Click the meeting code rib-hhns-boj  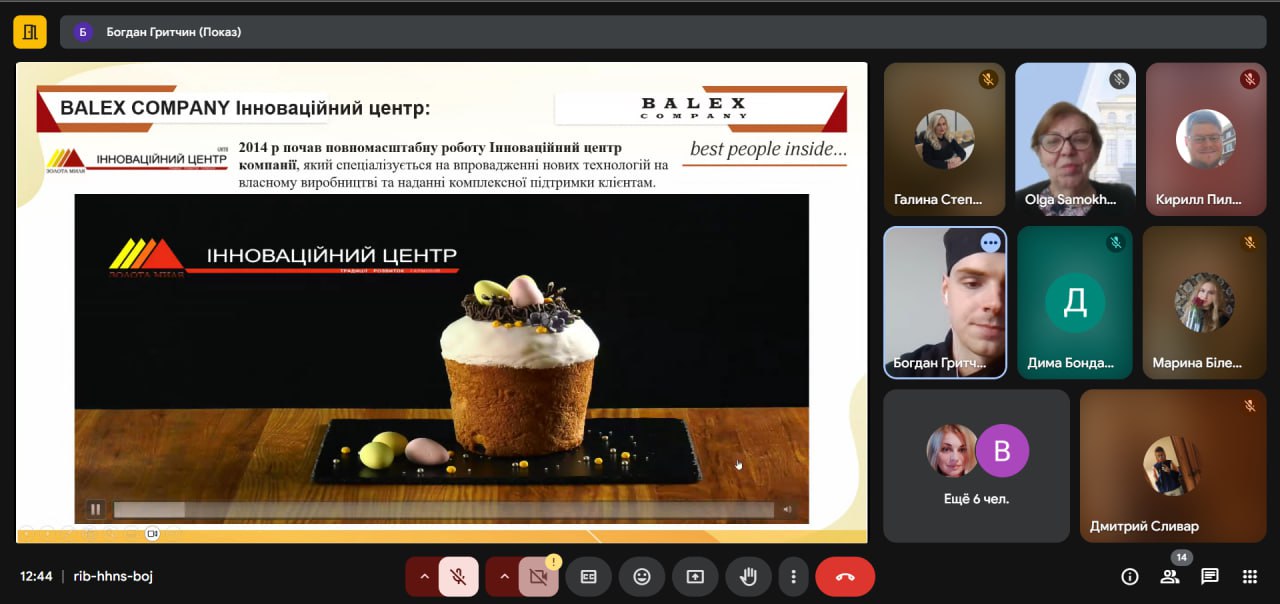pyautogui.click(x=114, y=576)
